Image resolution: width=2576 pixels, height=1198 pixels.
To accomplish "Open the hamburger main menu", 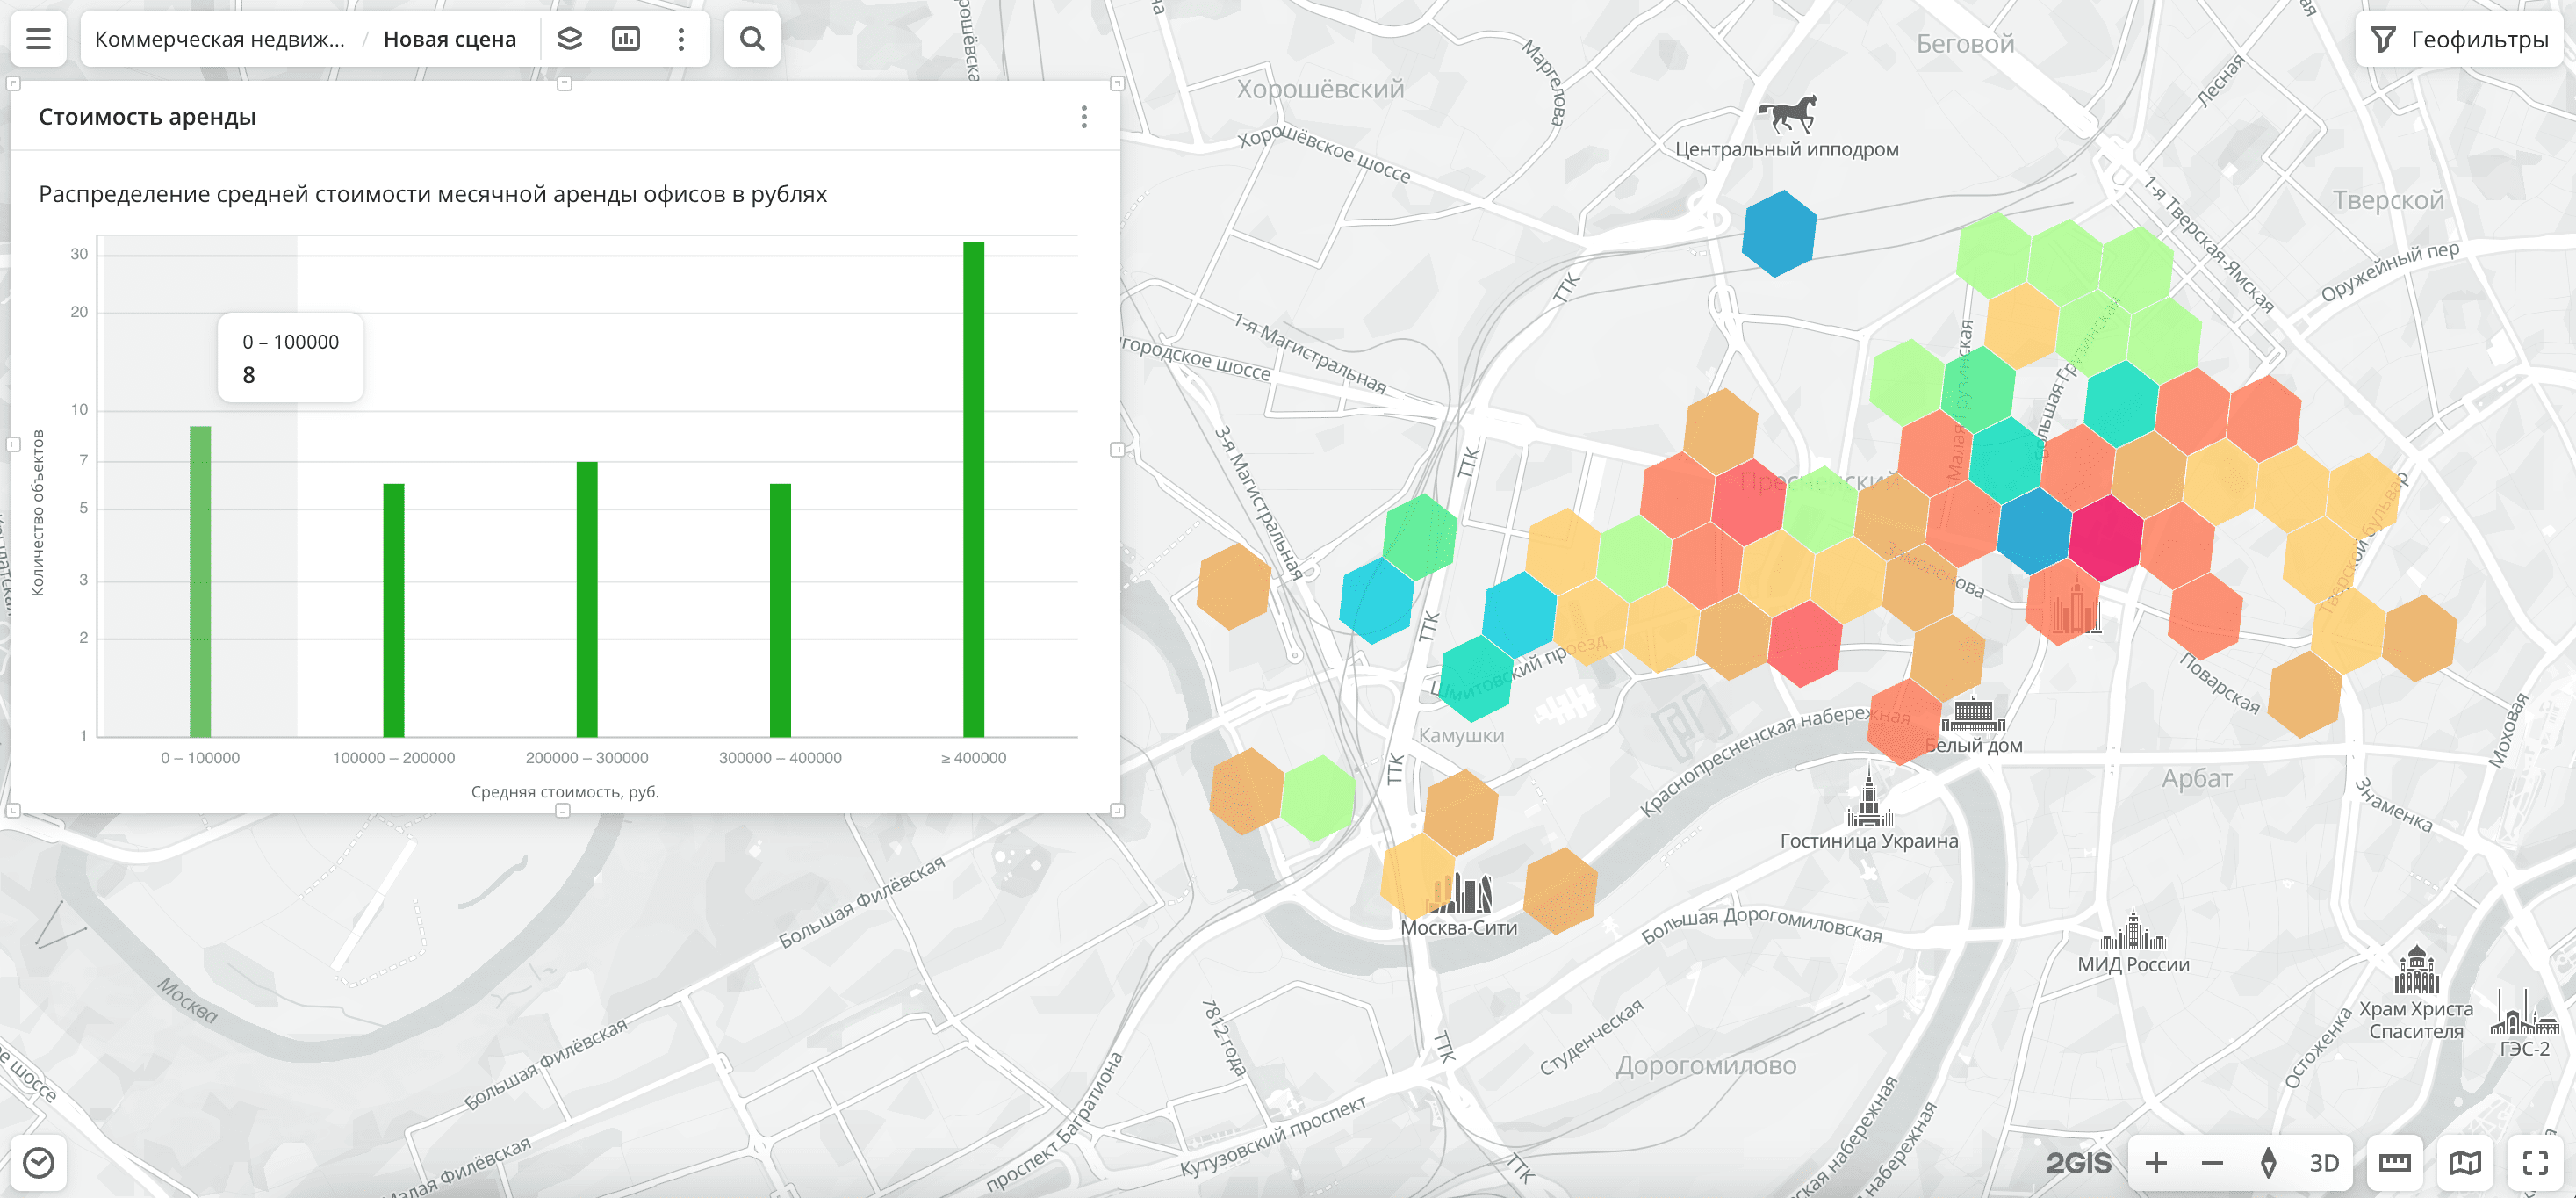I will [38, 39].
